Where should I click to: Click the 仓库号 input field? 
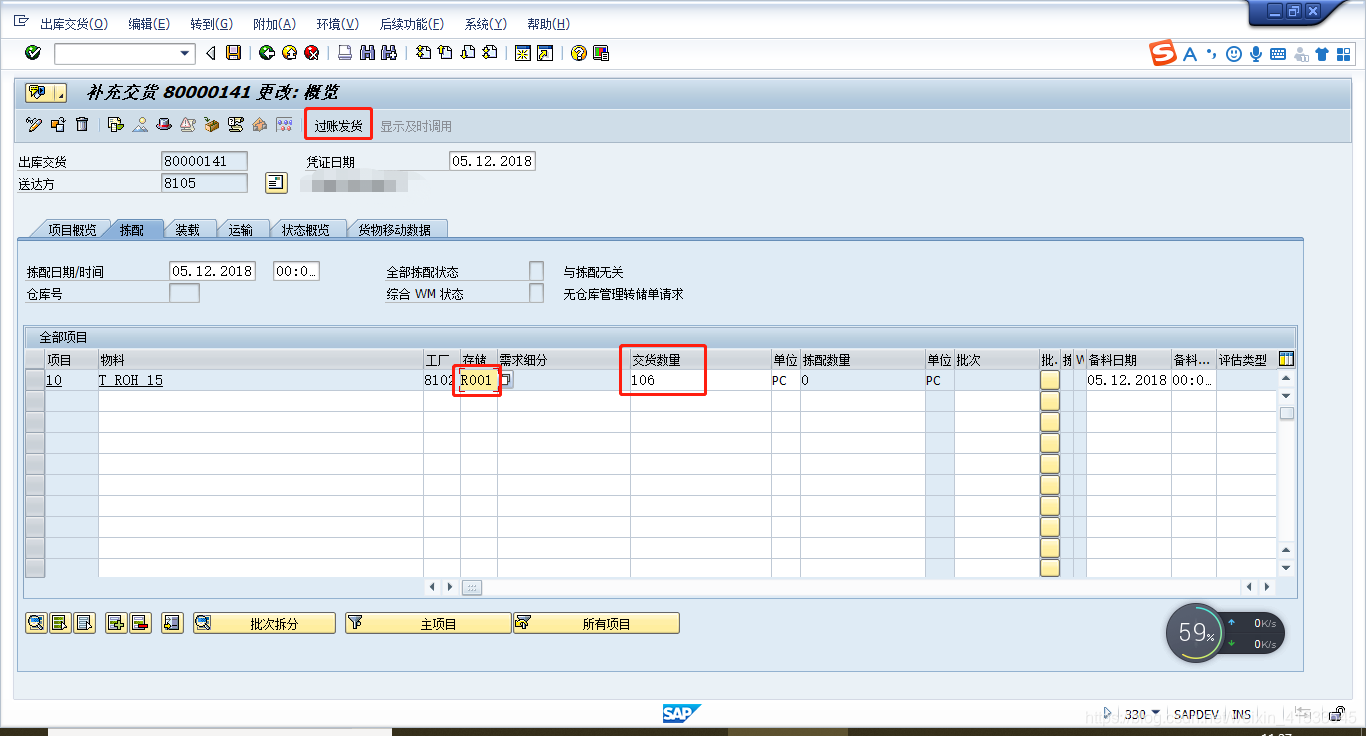[x=184, y=293]
